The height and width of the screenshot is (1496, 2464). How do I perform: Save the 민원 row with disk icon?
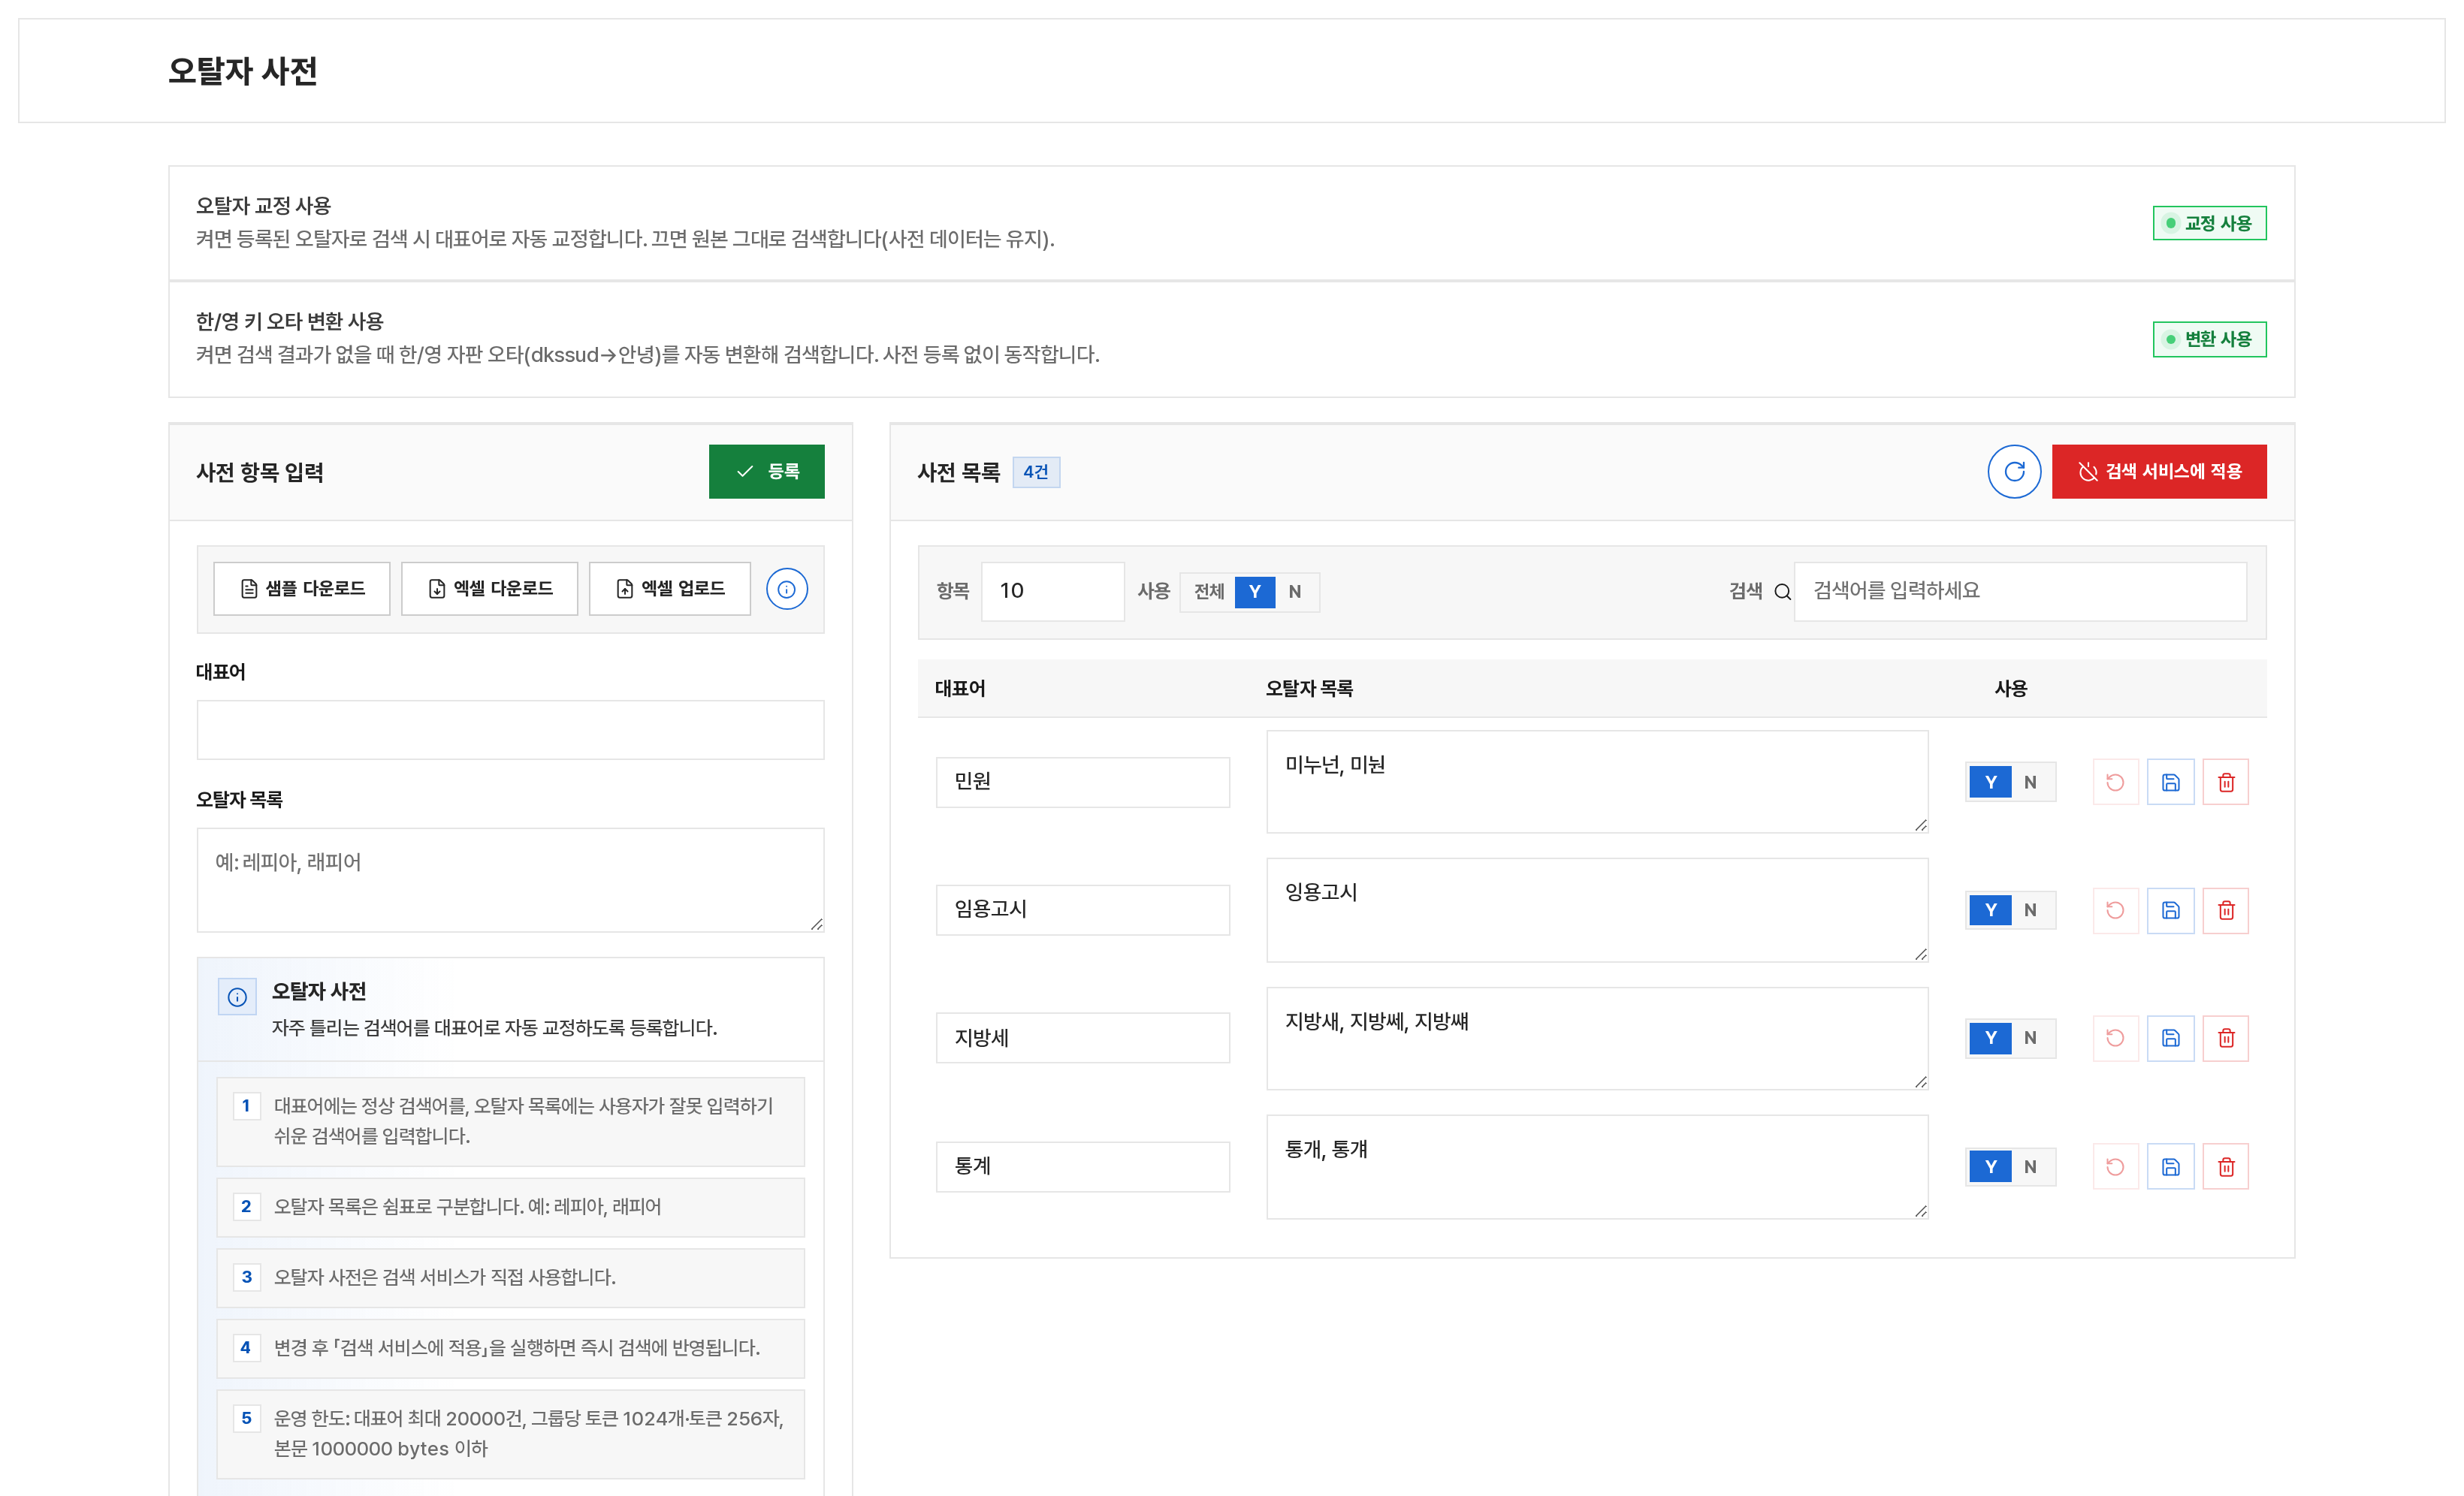(x=2170, y=782)
